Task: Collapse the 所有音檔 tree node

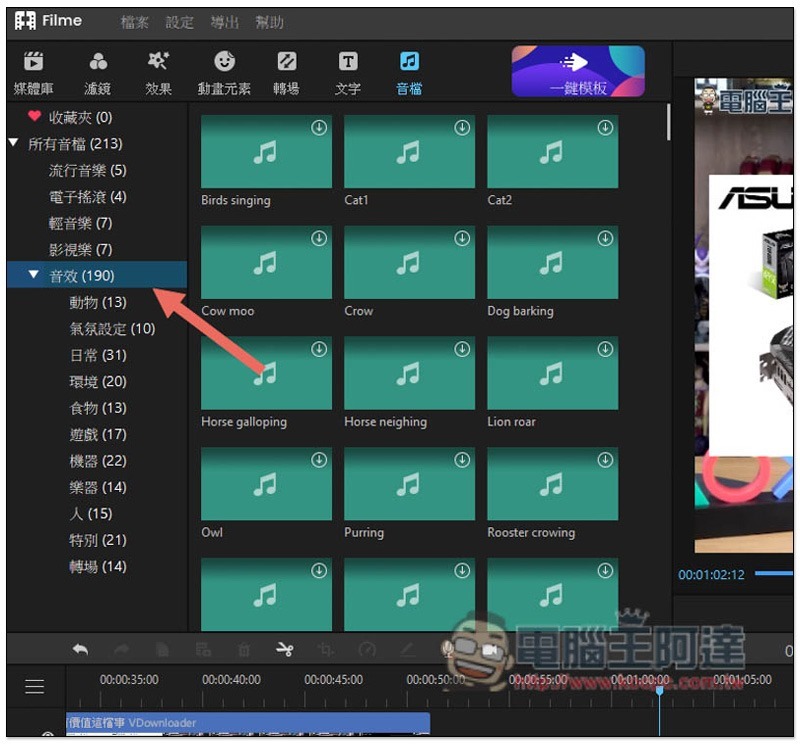Action: click(13, 144)
